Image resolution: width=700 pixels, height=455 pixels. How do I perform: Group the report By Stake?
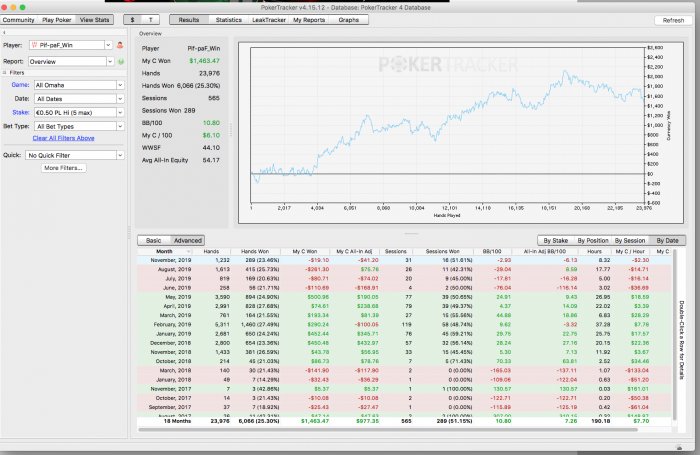pos(555,241)
